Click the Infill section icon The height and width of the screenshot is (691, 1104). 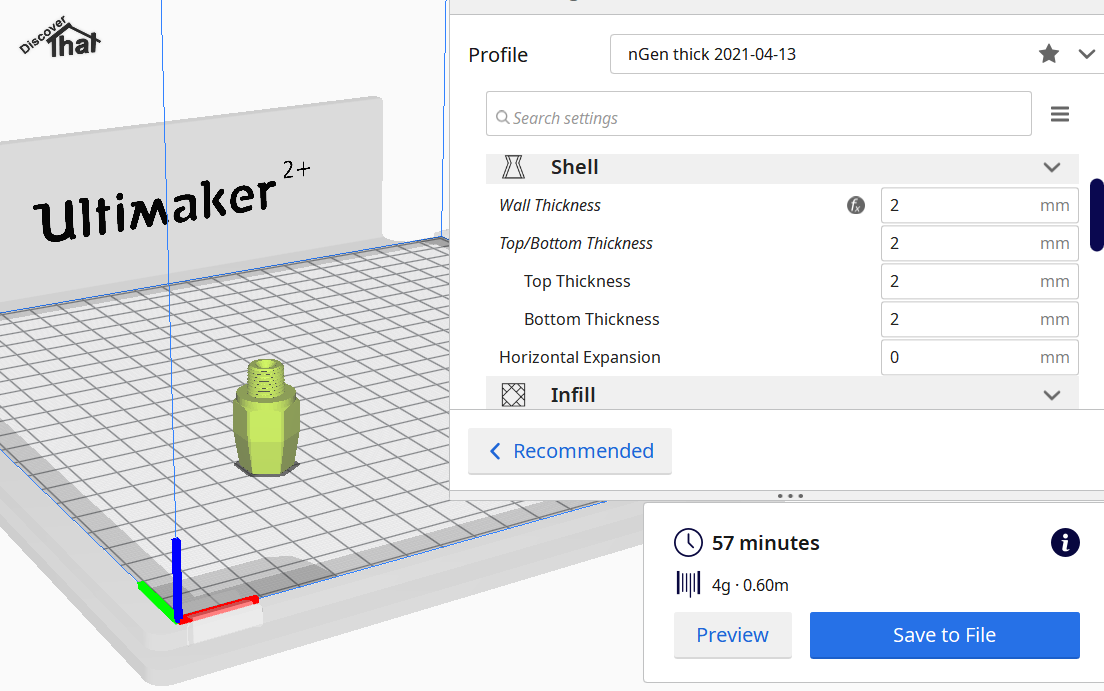(x=513, y=395)
